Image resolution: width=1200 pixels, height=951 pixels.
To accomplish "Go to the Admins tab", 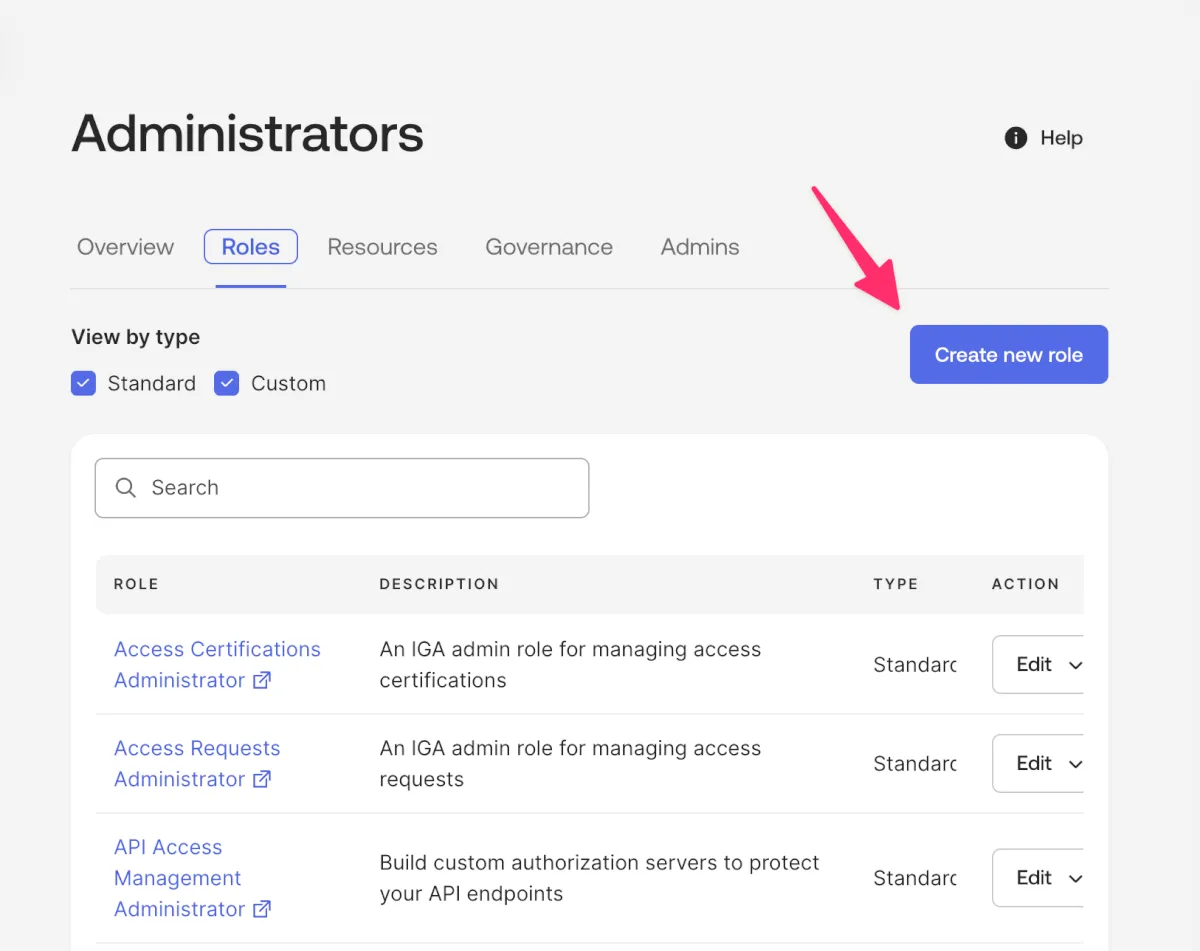I will (700, 247).
